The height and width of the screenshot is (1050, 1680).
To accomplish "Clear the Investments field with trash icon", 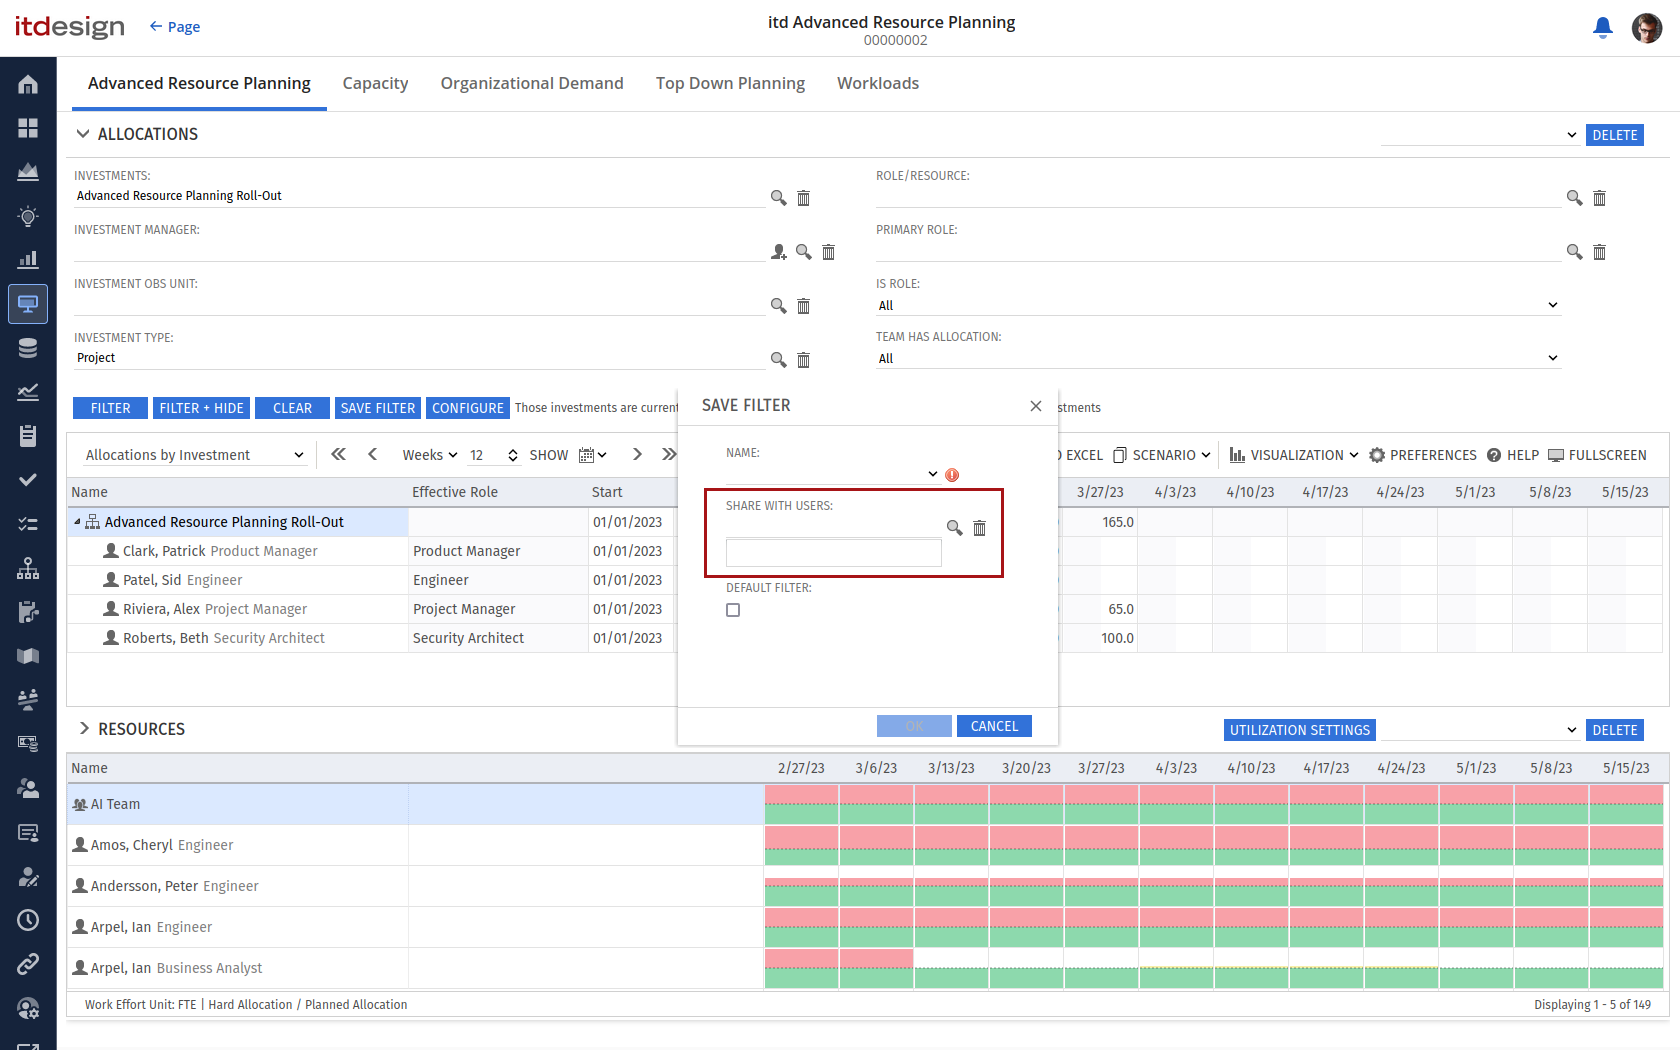I will coord(803,198).
